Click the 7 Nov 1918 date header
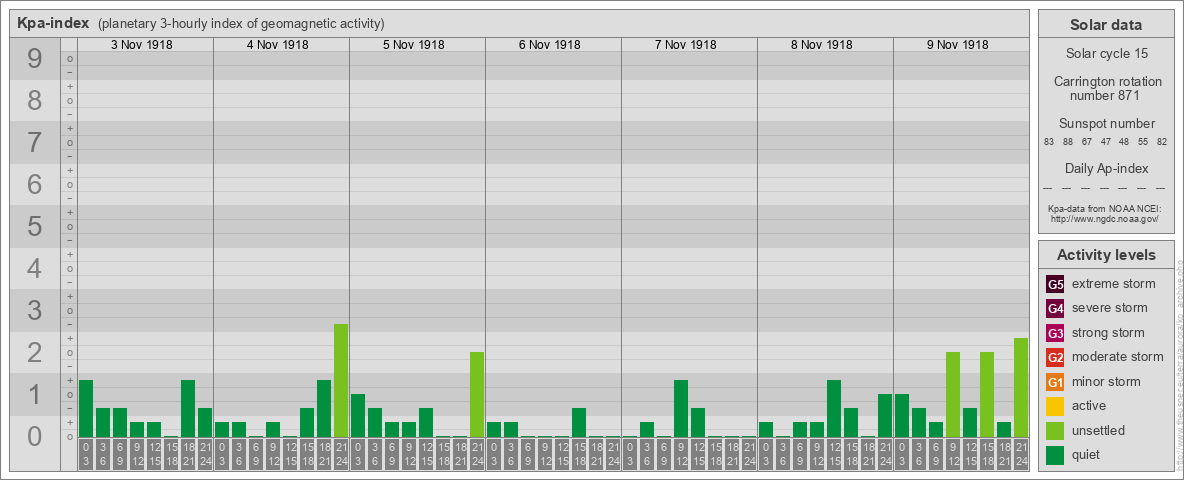The image size is (1184, 480). click(685, 45)
